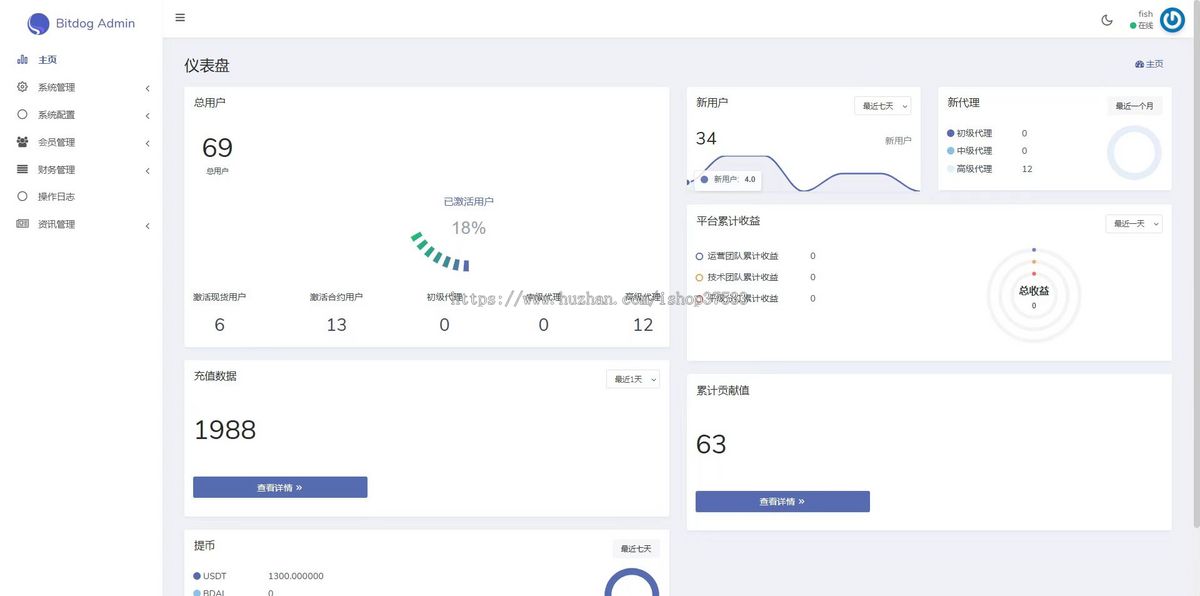Open 新代理 最近一个月 dropdown

point(1134,106)
